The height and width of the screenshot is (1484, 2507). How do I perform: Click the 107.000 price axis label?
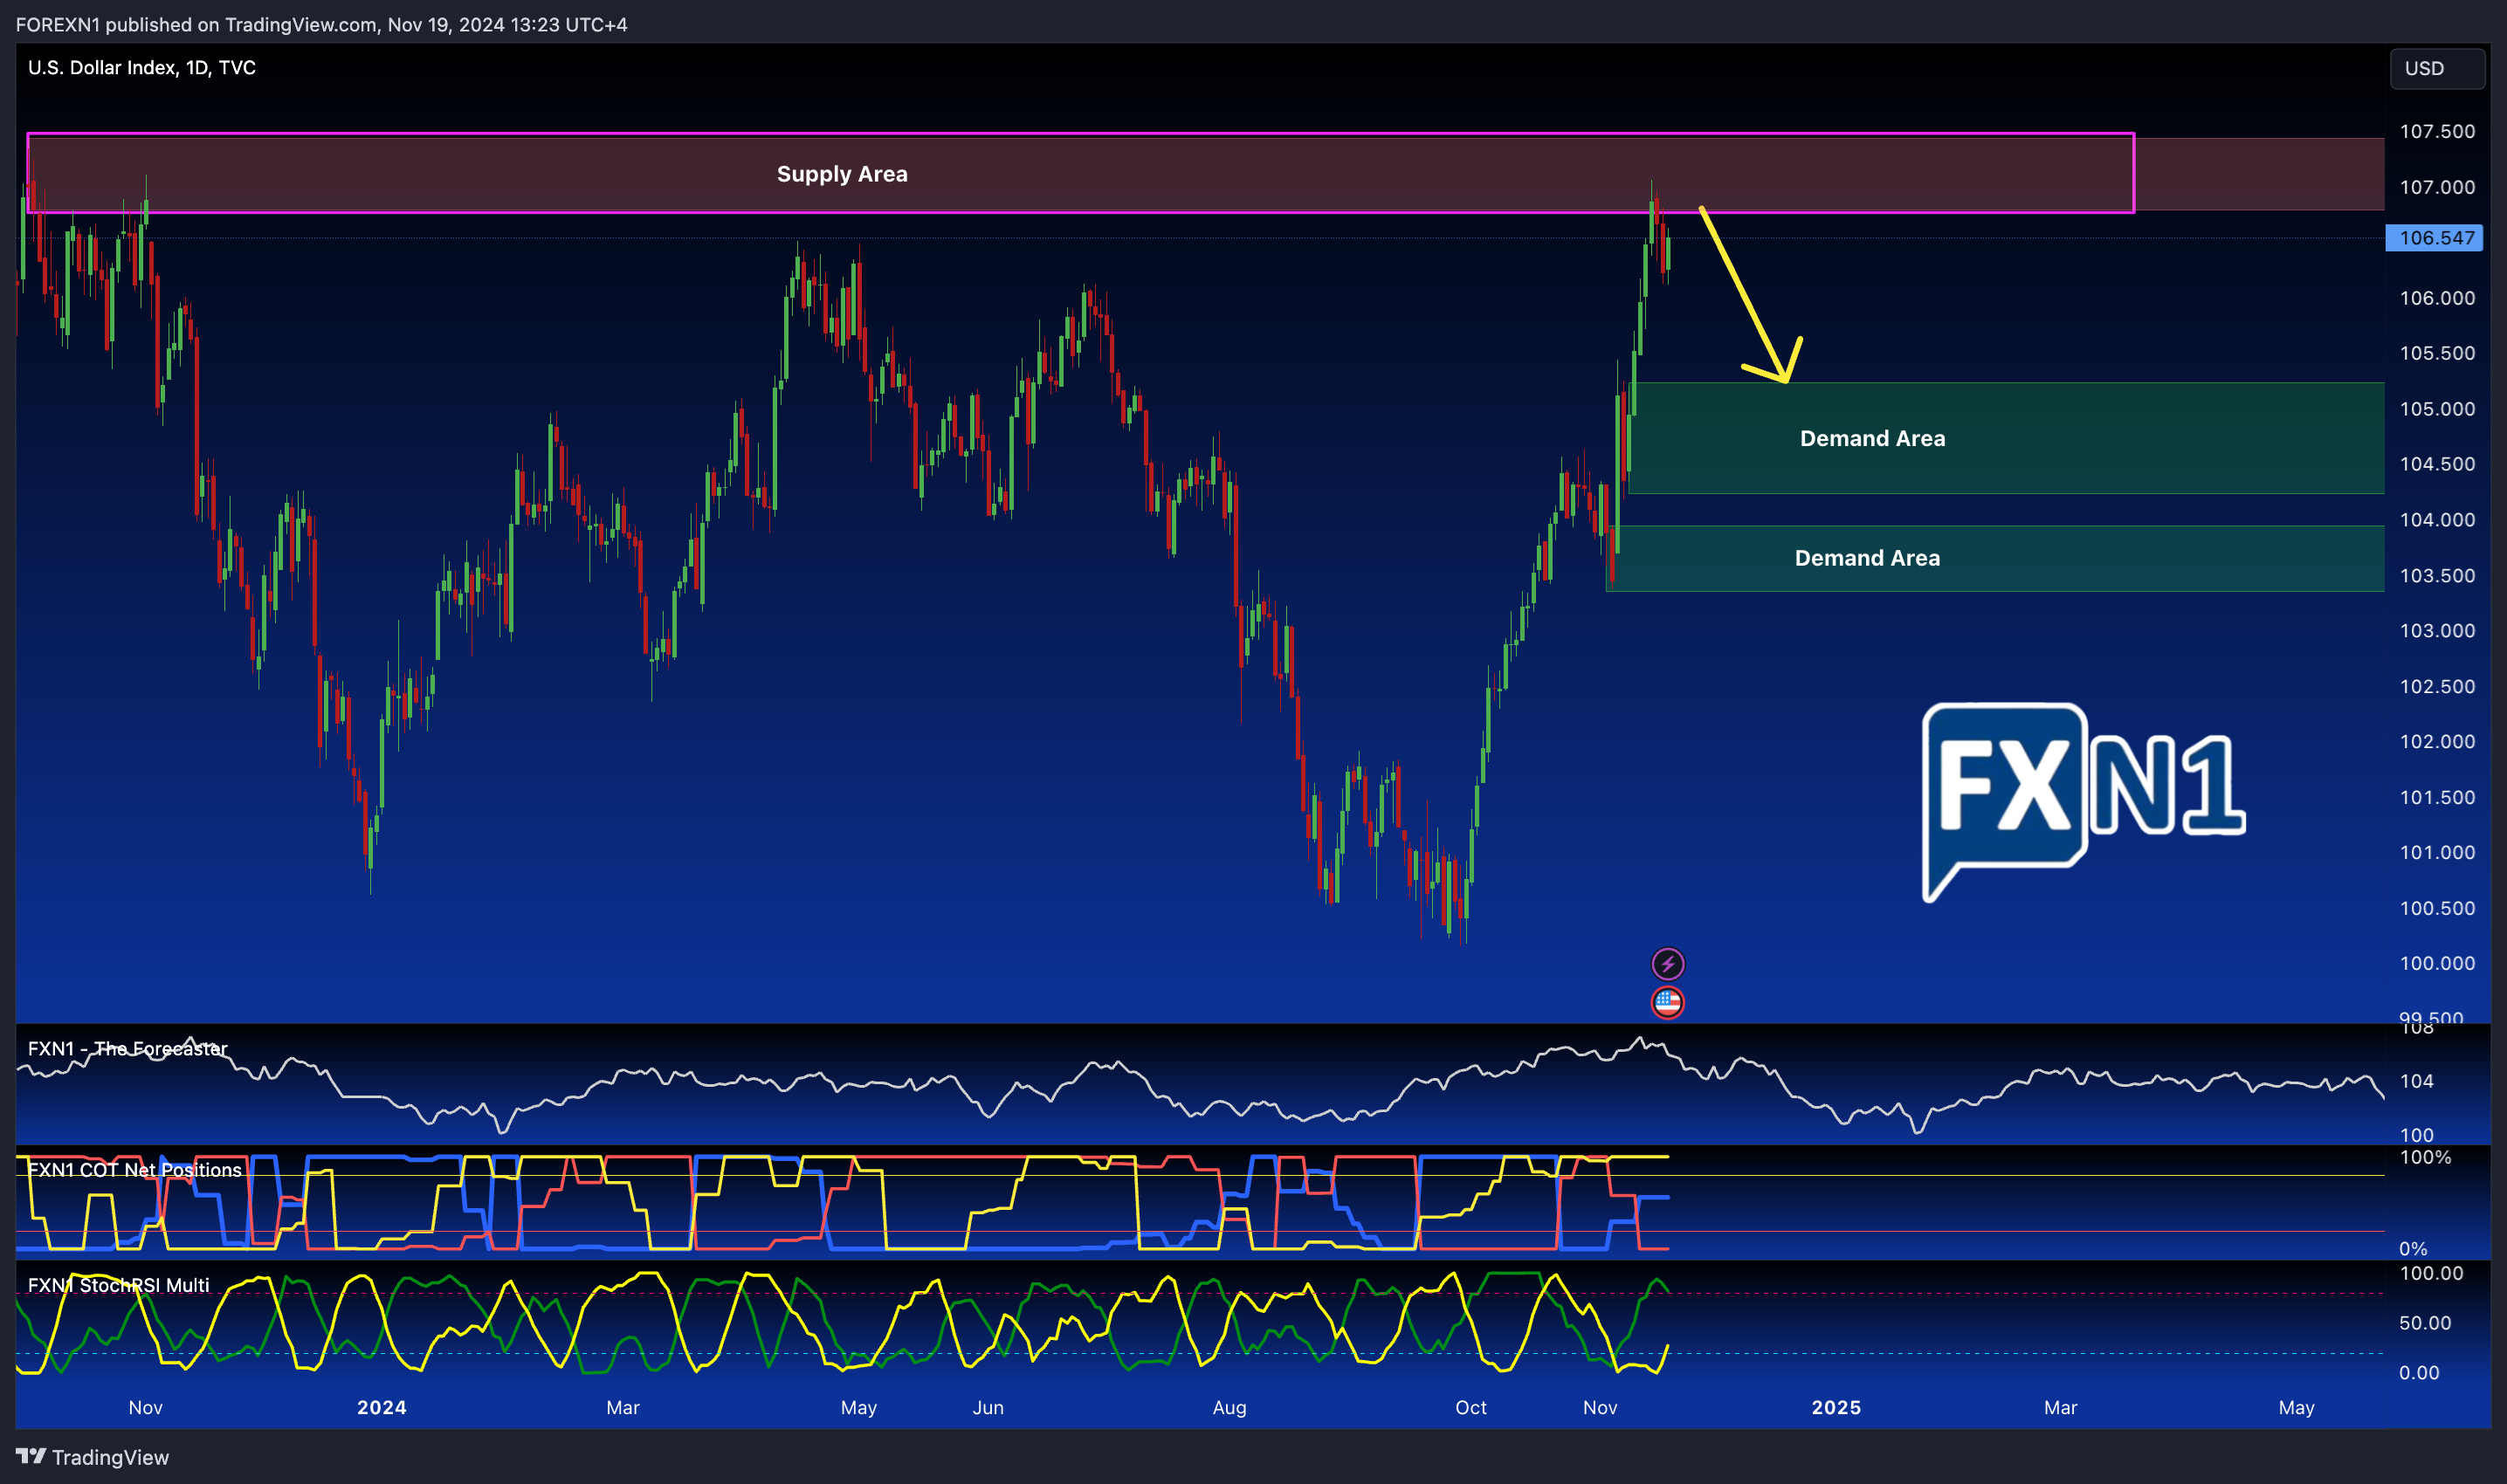pyautogui.click(x=2437, y=187)
